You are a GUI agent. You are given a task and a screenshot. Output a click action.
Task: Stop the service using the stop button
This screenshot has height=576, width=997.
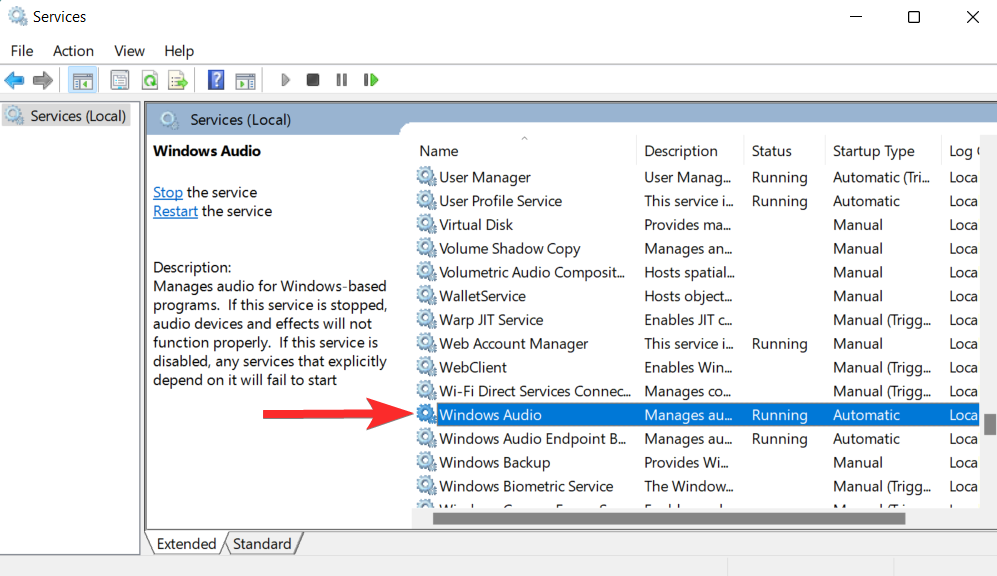pos(312,80)
